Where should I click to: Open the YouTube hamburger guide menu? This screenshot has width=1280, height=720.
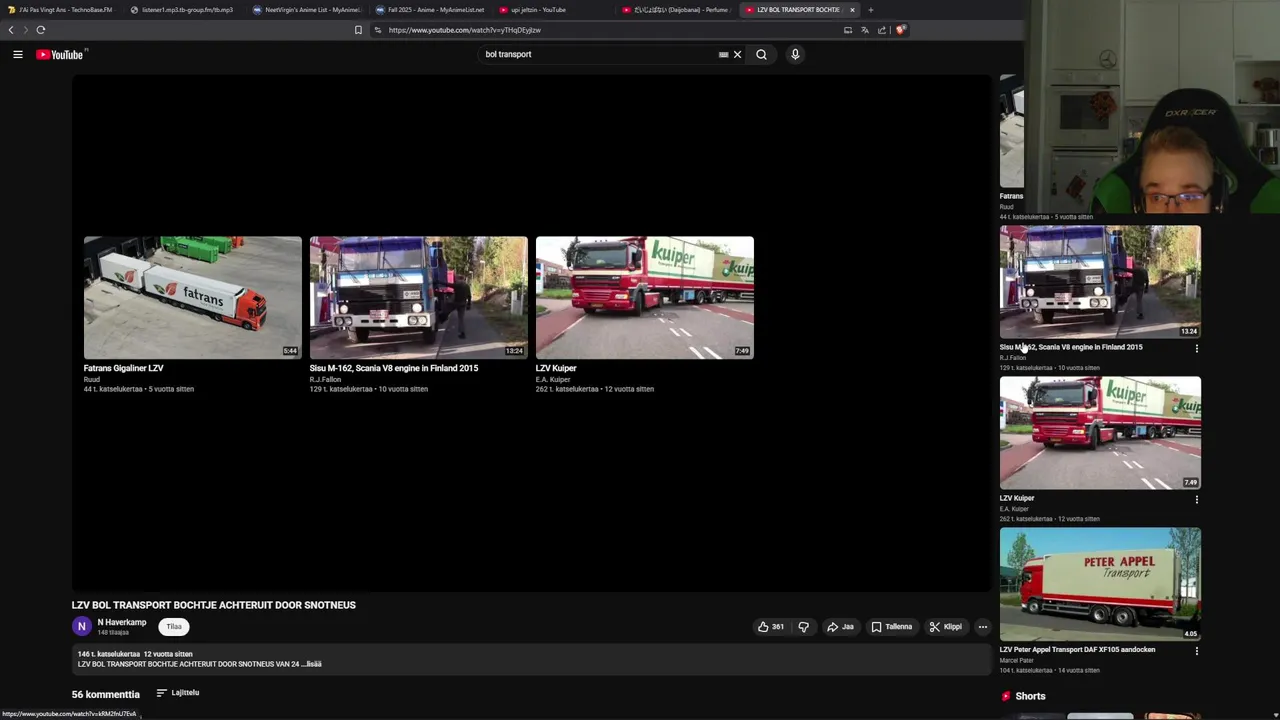[x=18, y=55]
